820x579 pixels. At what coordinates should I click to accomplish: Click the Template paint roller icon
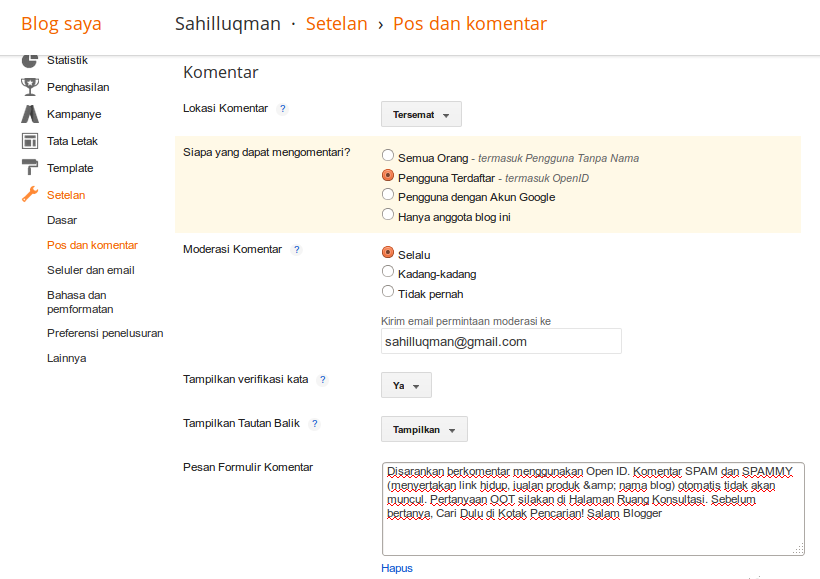point(30,168)
